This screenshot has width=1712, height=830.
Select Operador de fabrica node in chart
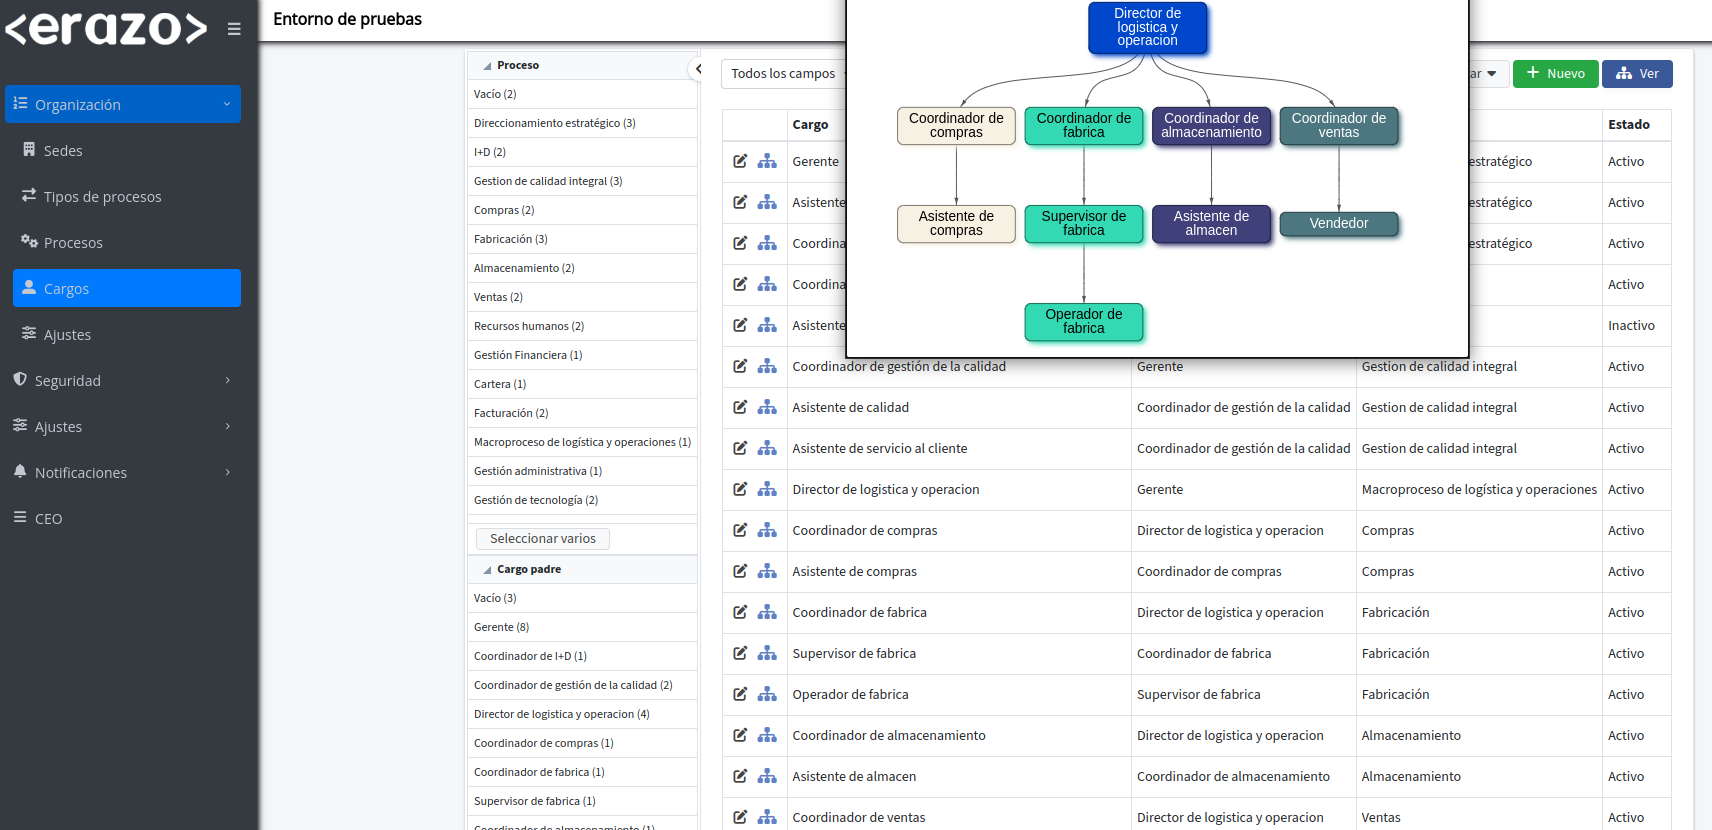pos(1083,321)
